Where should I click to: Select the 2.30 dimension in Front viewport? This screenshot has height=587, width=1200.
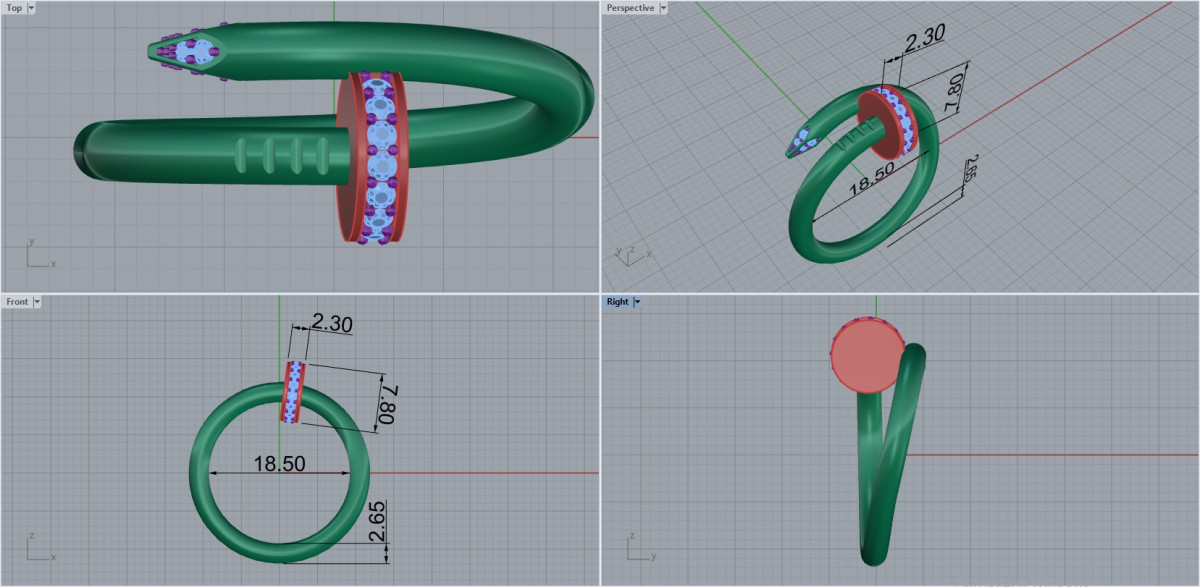[330, 324]
